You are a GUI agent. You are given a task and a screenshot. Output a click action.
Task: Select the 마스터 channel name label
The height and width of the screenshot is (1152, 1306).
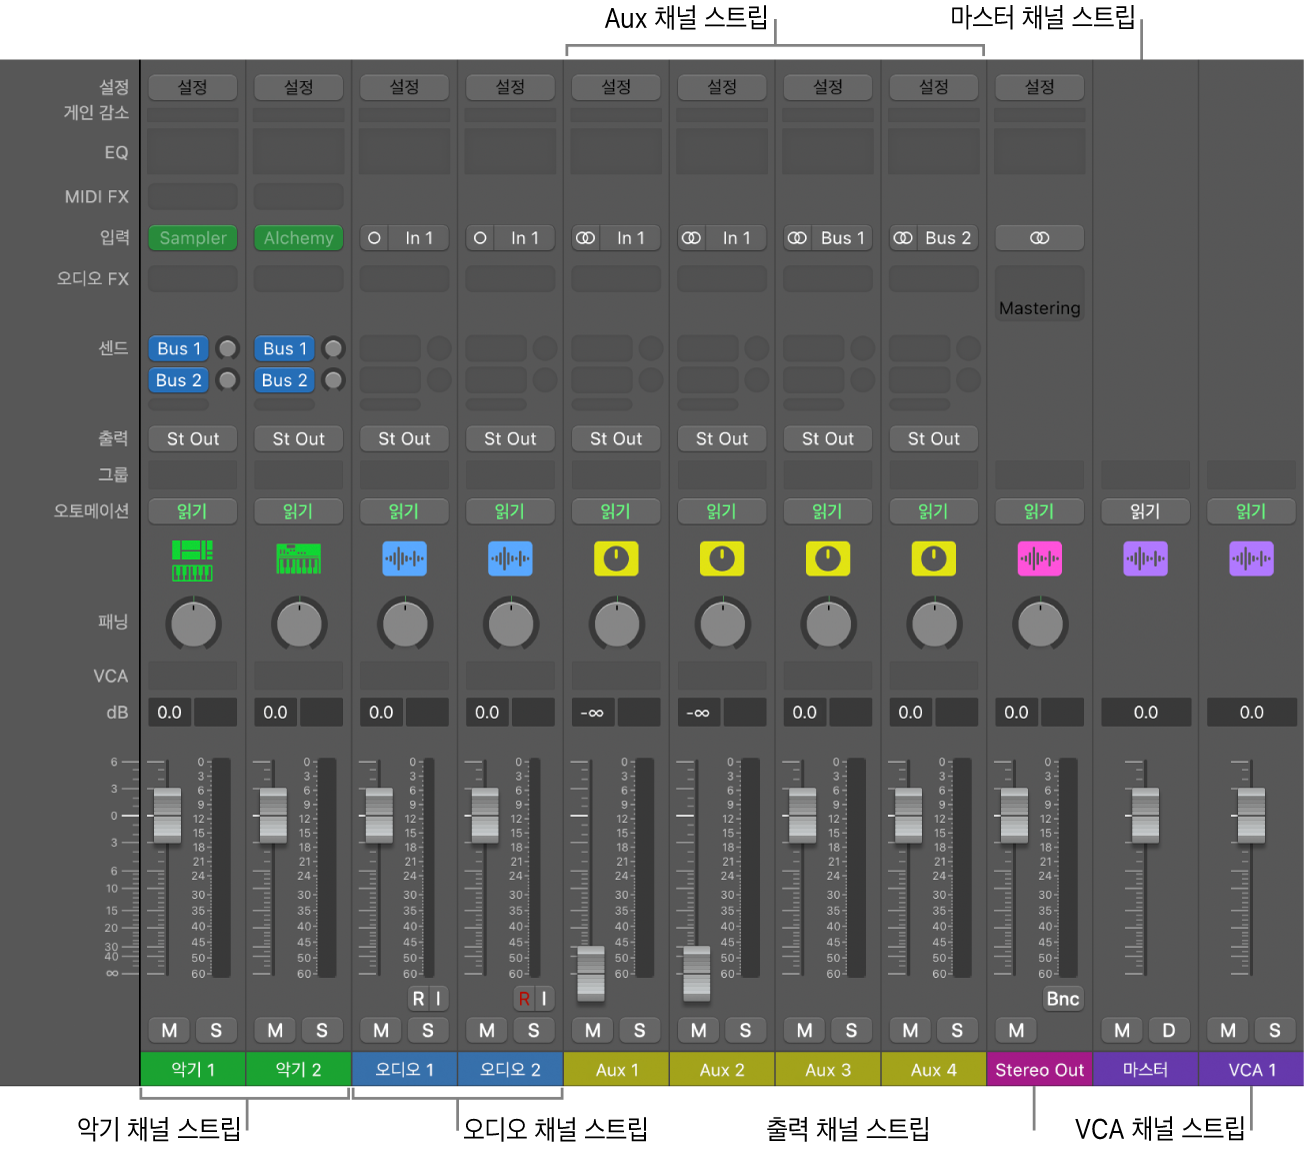pyautogui.click(x=1146, y=1069)
